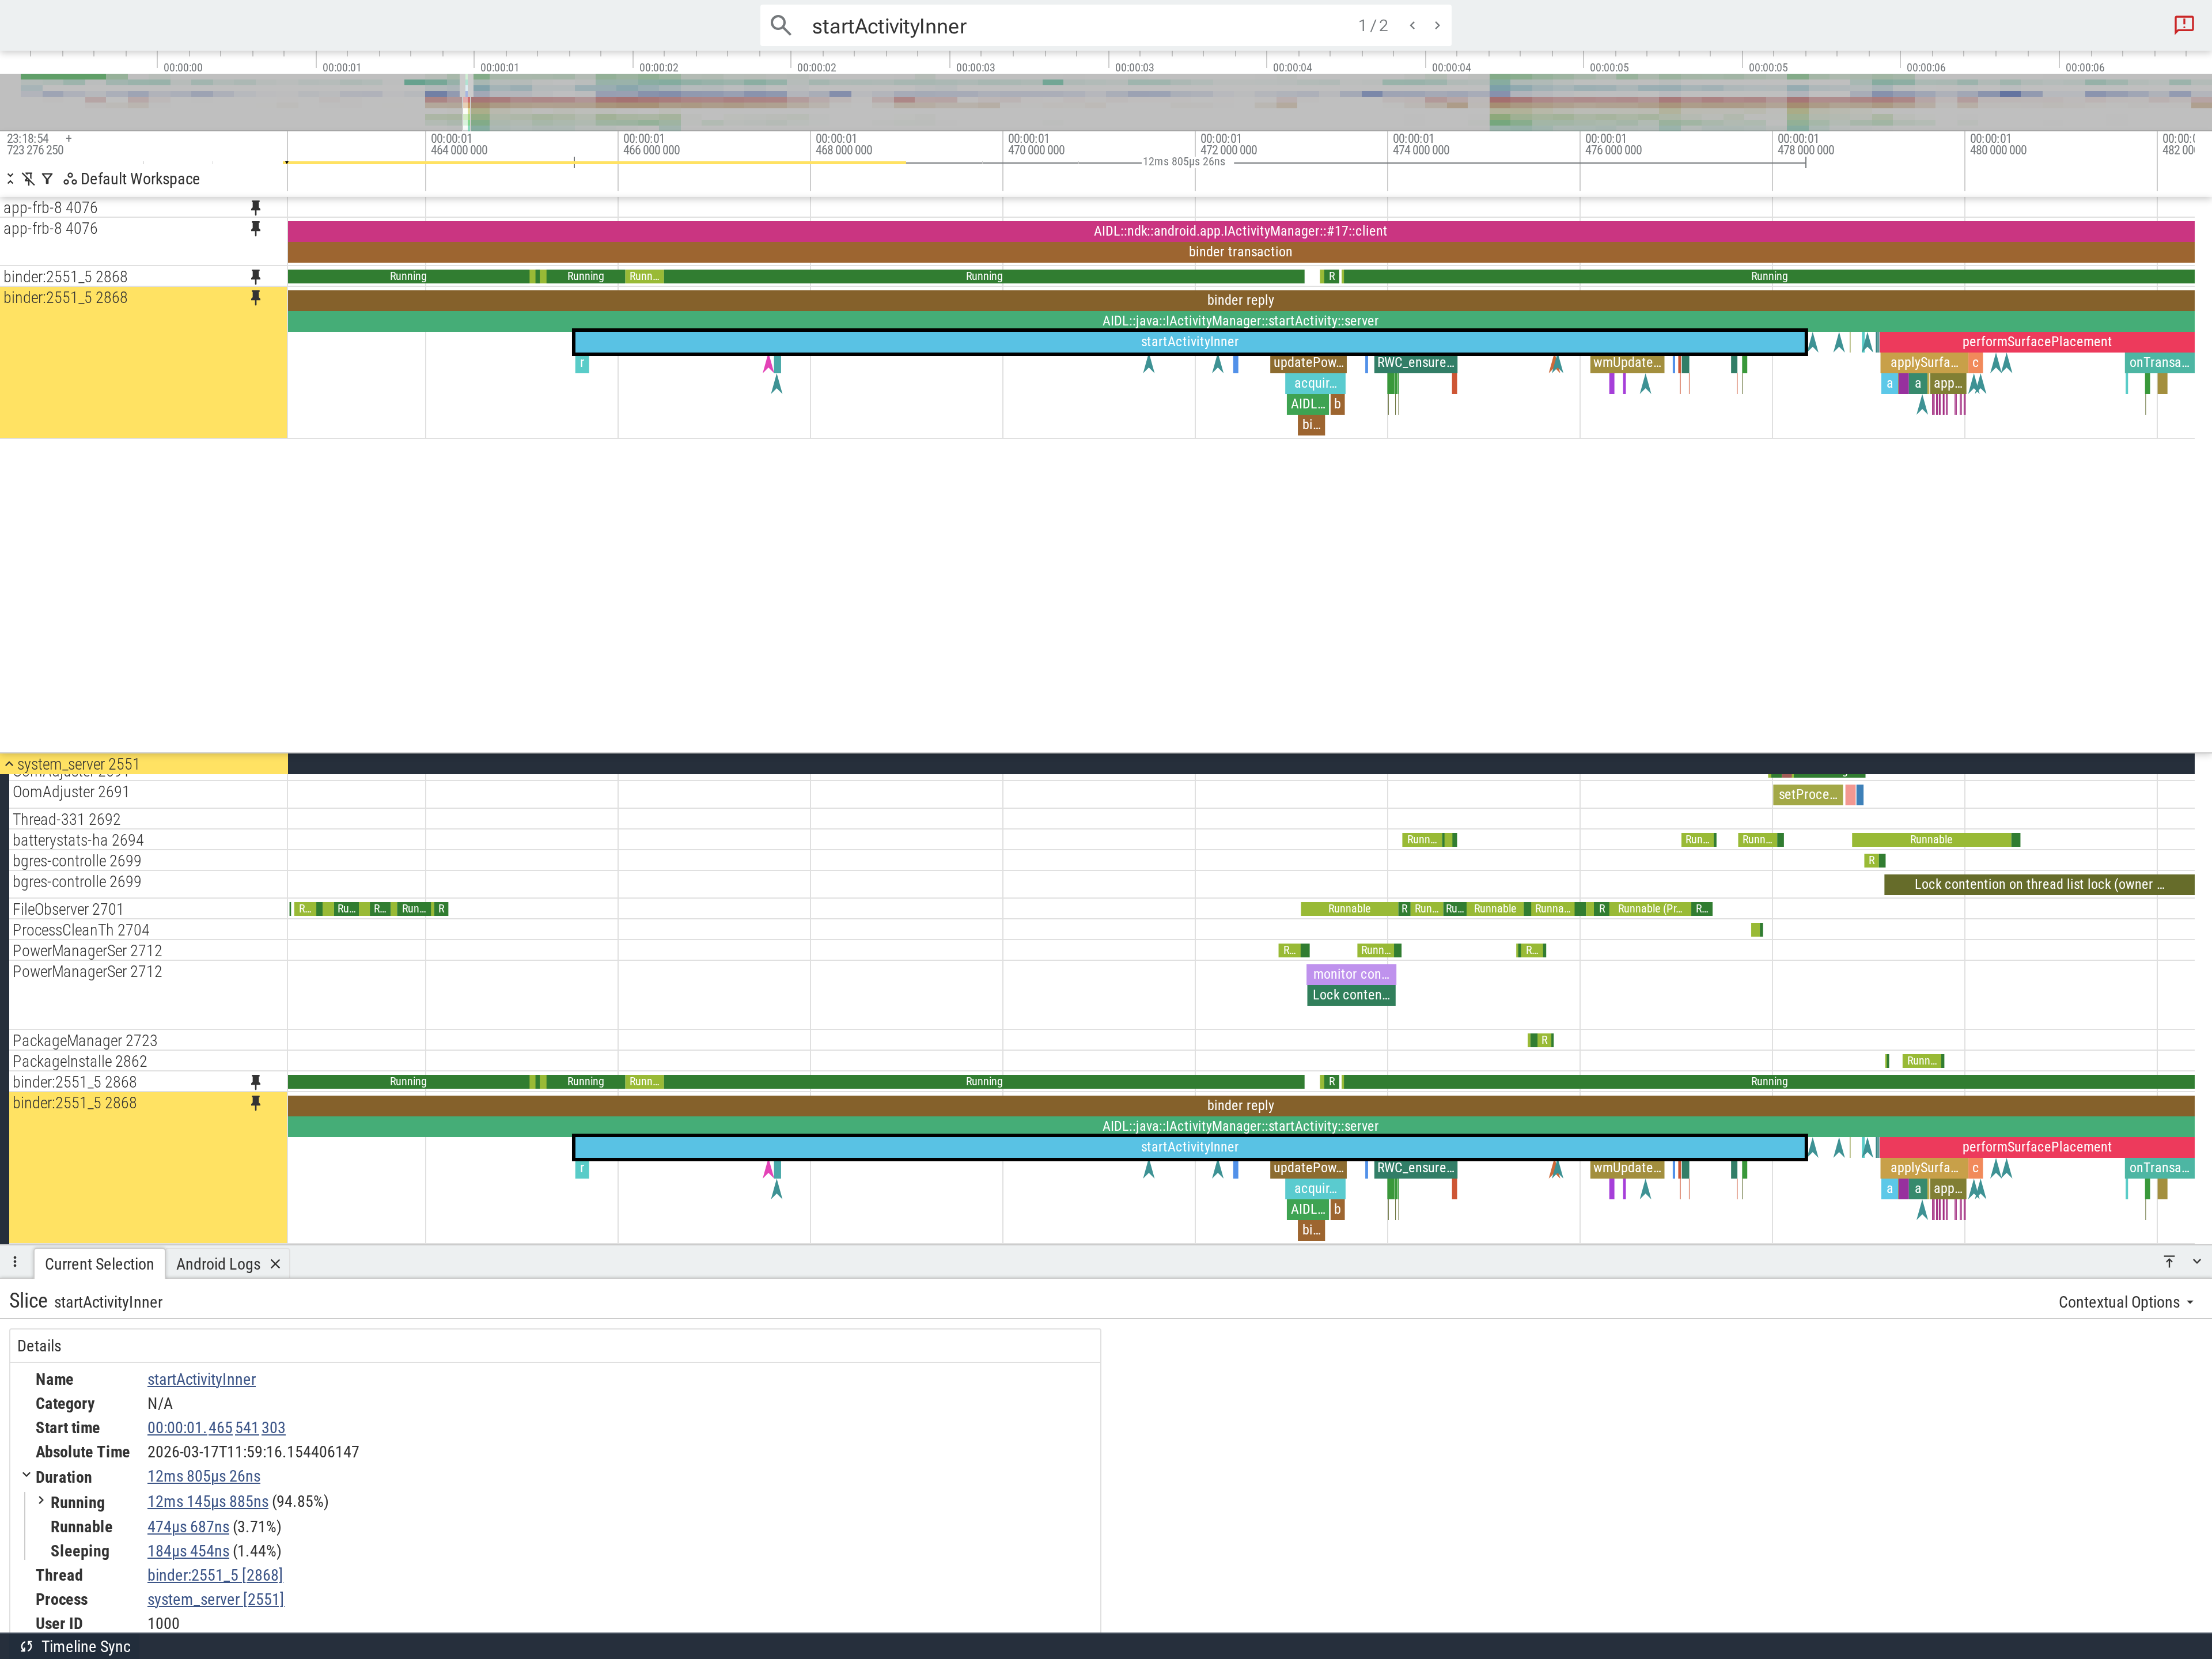The image size is (2212, 1659).
Task: Select the wmUpdate... slice in pinned binder track
Action: pos(1626,363)
